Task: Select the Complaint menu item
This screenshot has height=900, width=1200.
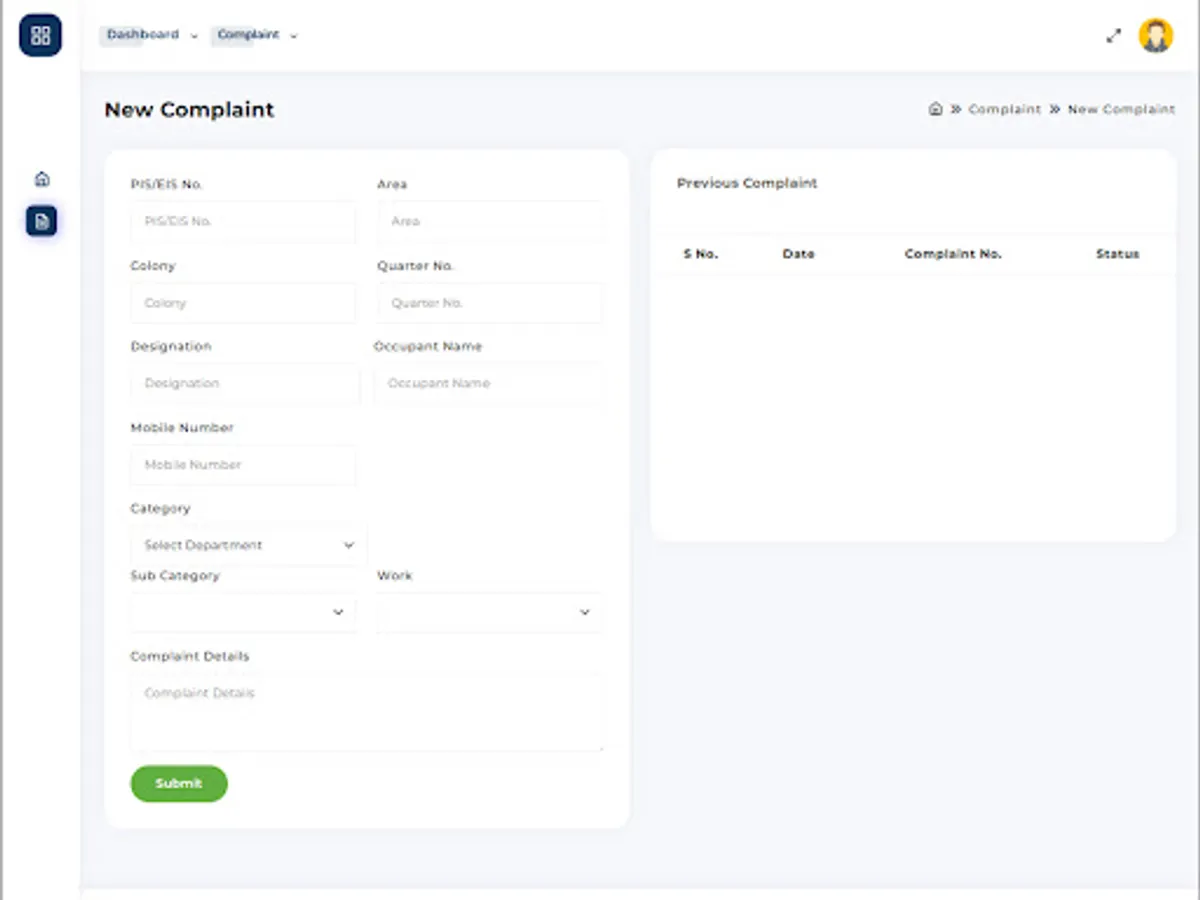Action: pyautogui.click(x=248, y=34)
